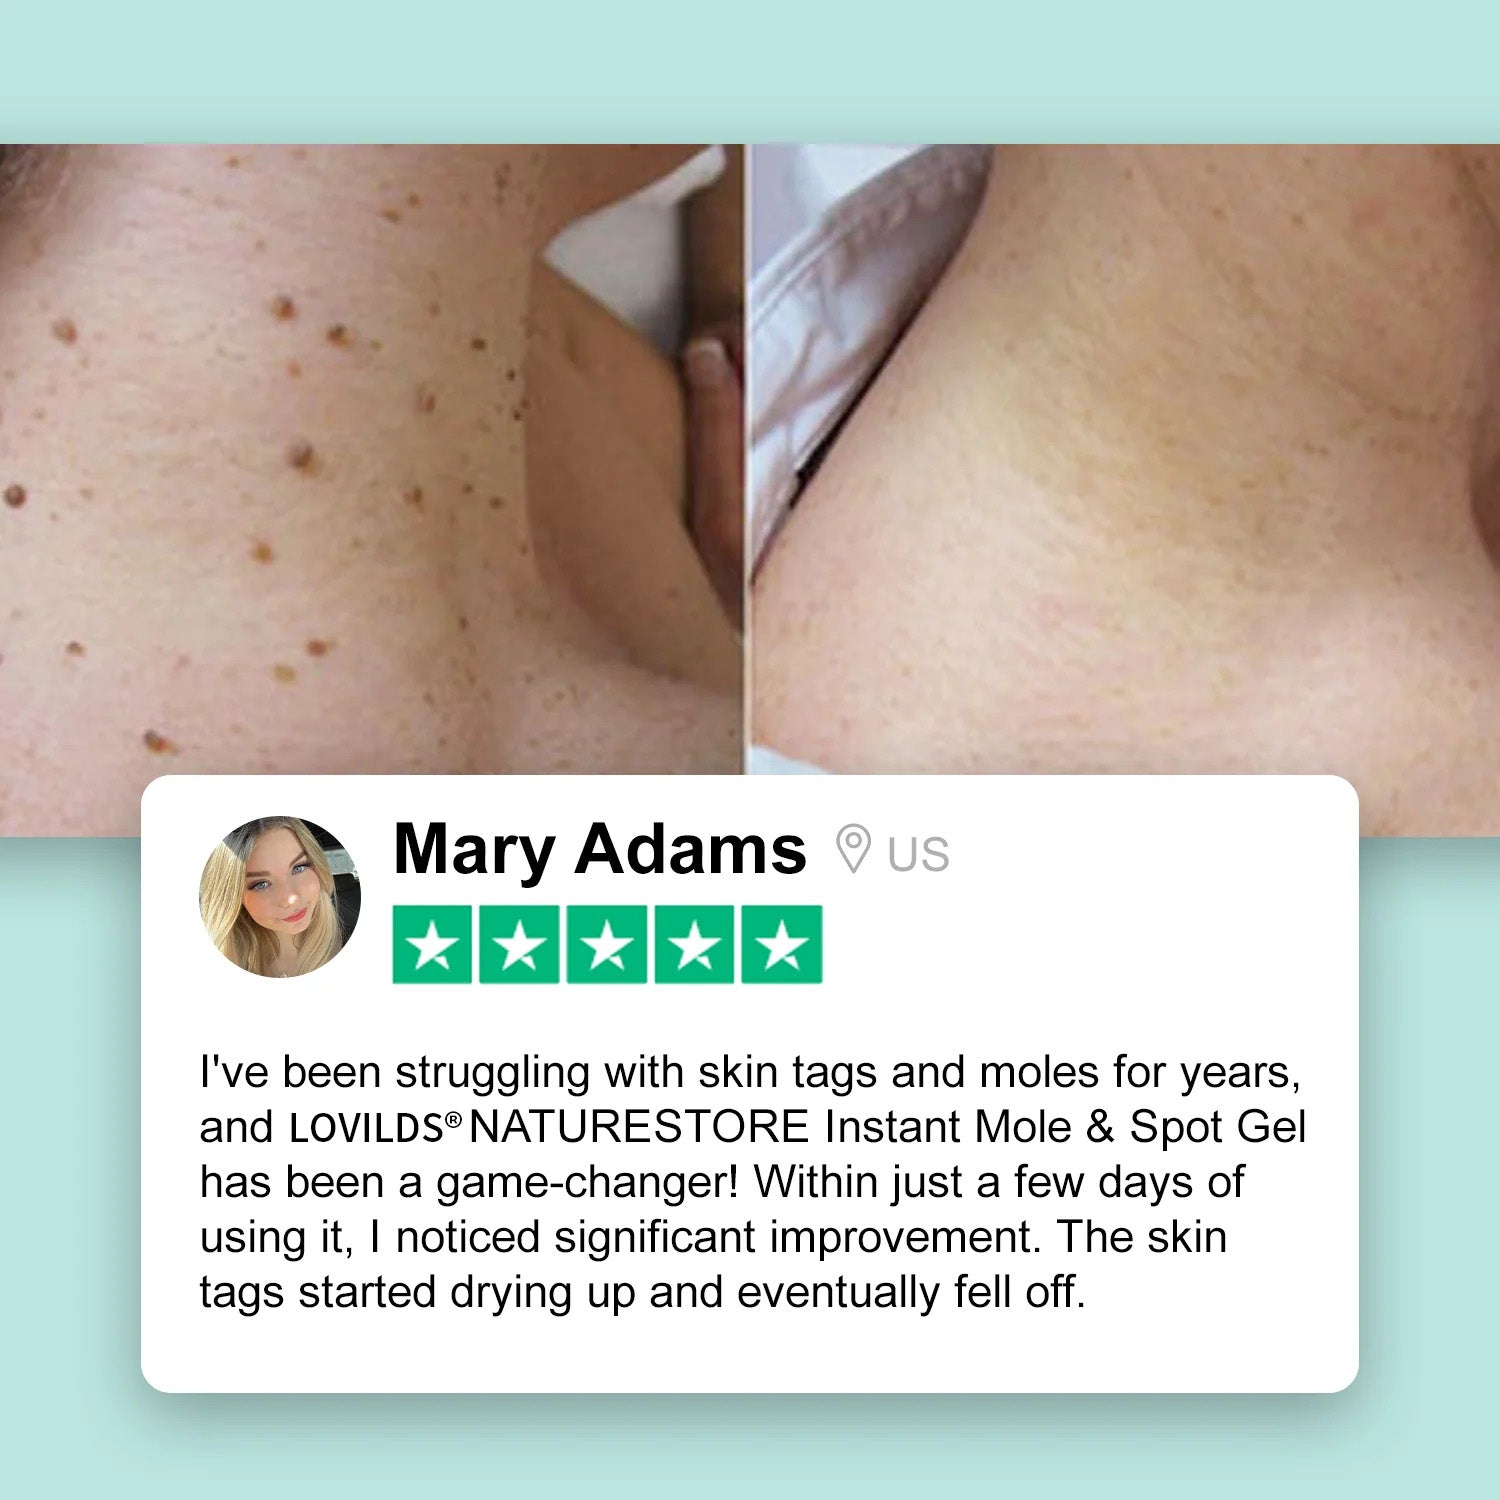Image resolution: width=1500 pixels, height=1500 pixels.
Task: Click the phrase Instant Mole & Spot Gel
Action: coord(1066,1127)
